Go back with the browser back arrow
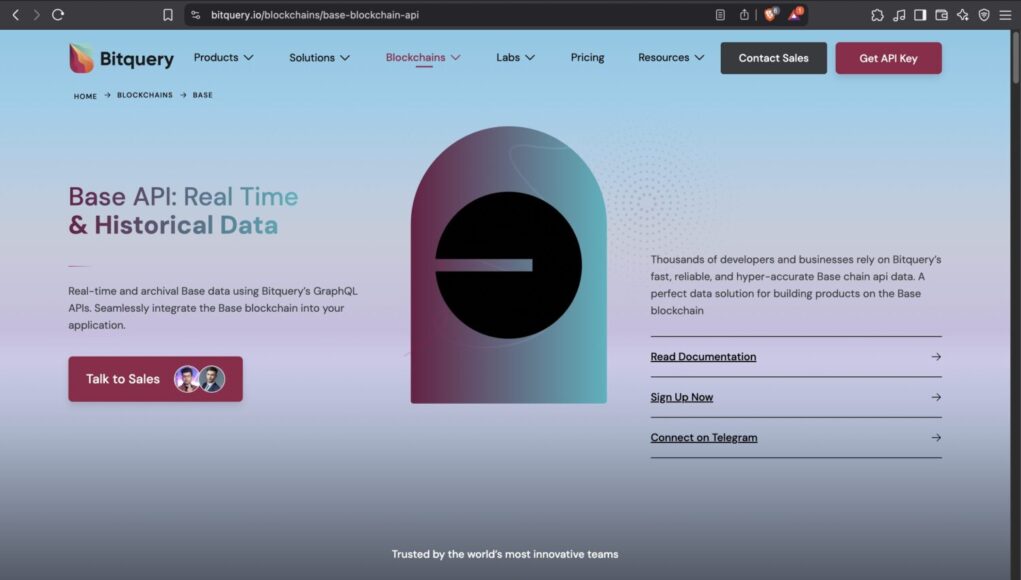Image resolution: width=1021 pixels, height=580 pixels. coord(16,14)
